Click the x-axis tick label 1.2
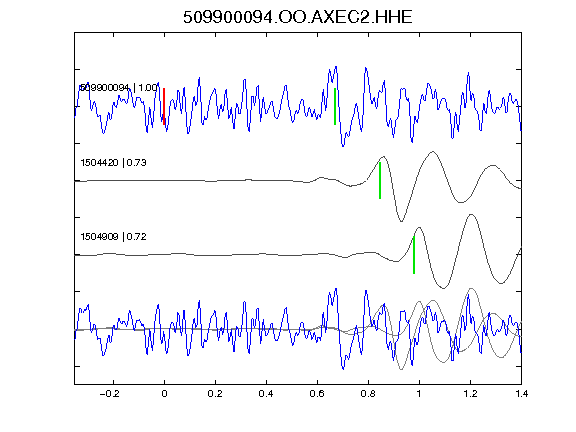The image size is (576, 432). [x=470, y=394]
